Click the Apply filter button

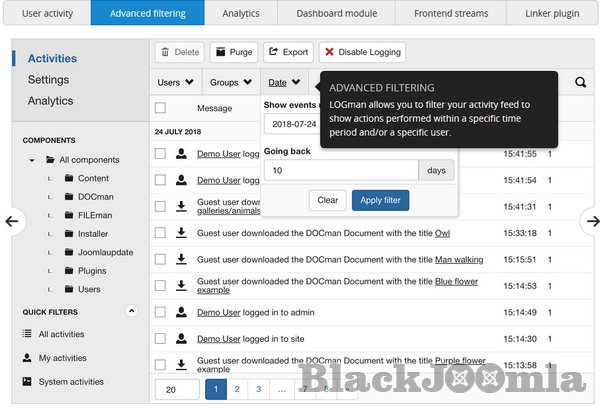pos(380,200)
